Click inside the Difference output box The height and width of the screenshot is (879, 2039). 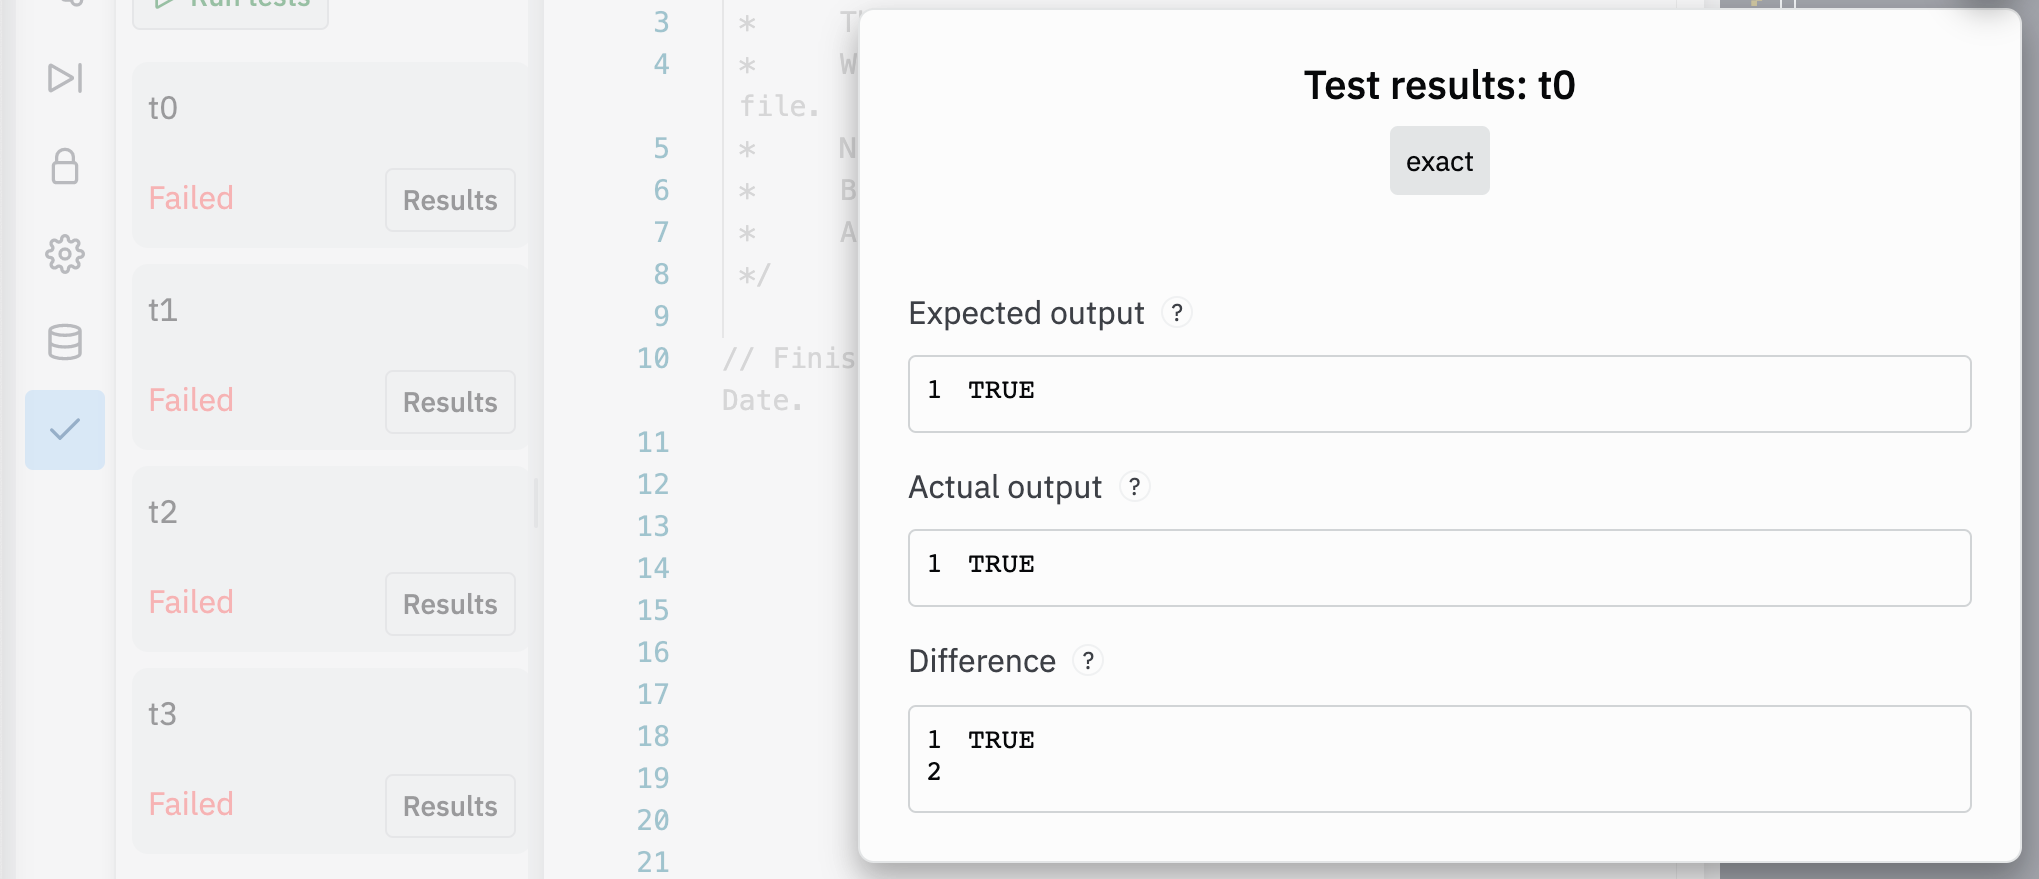pos(1439,758)
